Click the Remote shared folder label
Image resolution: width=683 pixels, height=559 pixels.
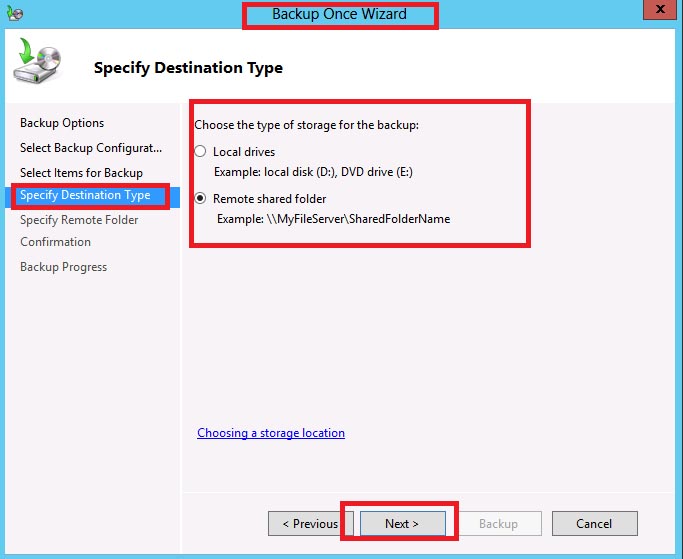tap(269, 199)
